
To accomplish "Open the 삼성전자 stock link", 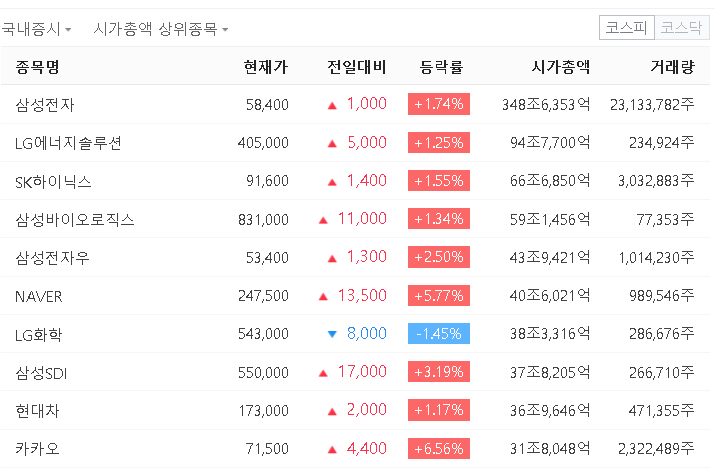I will tap(45, 104).
